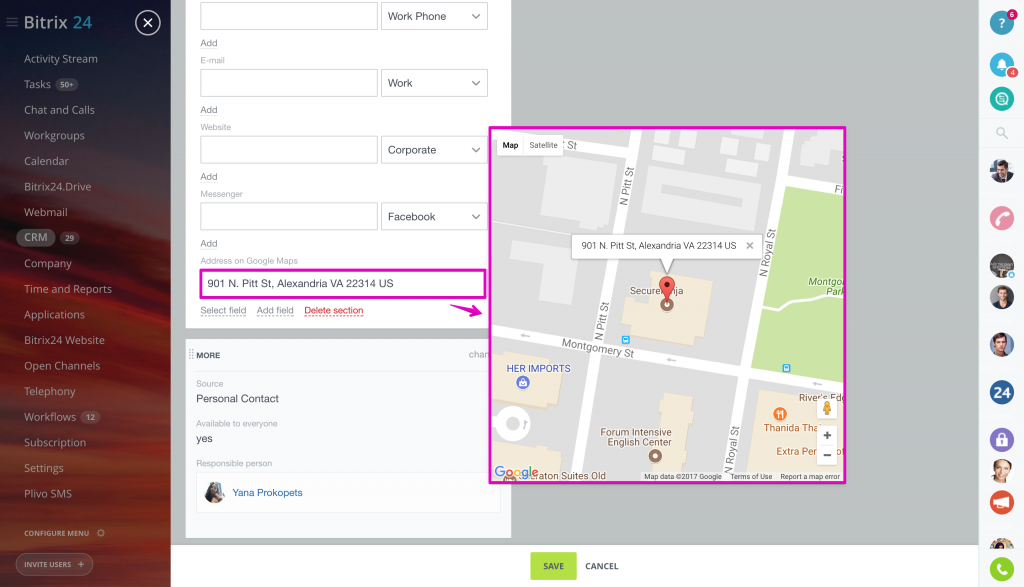Click Add under the Messenger field

tap(209, 244)
